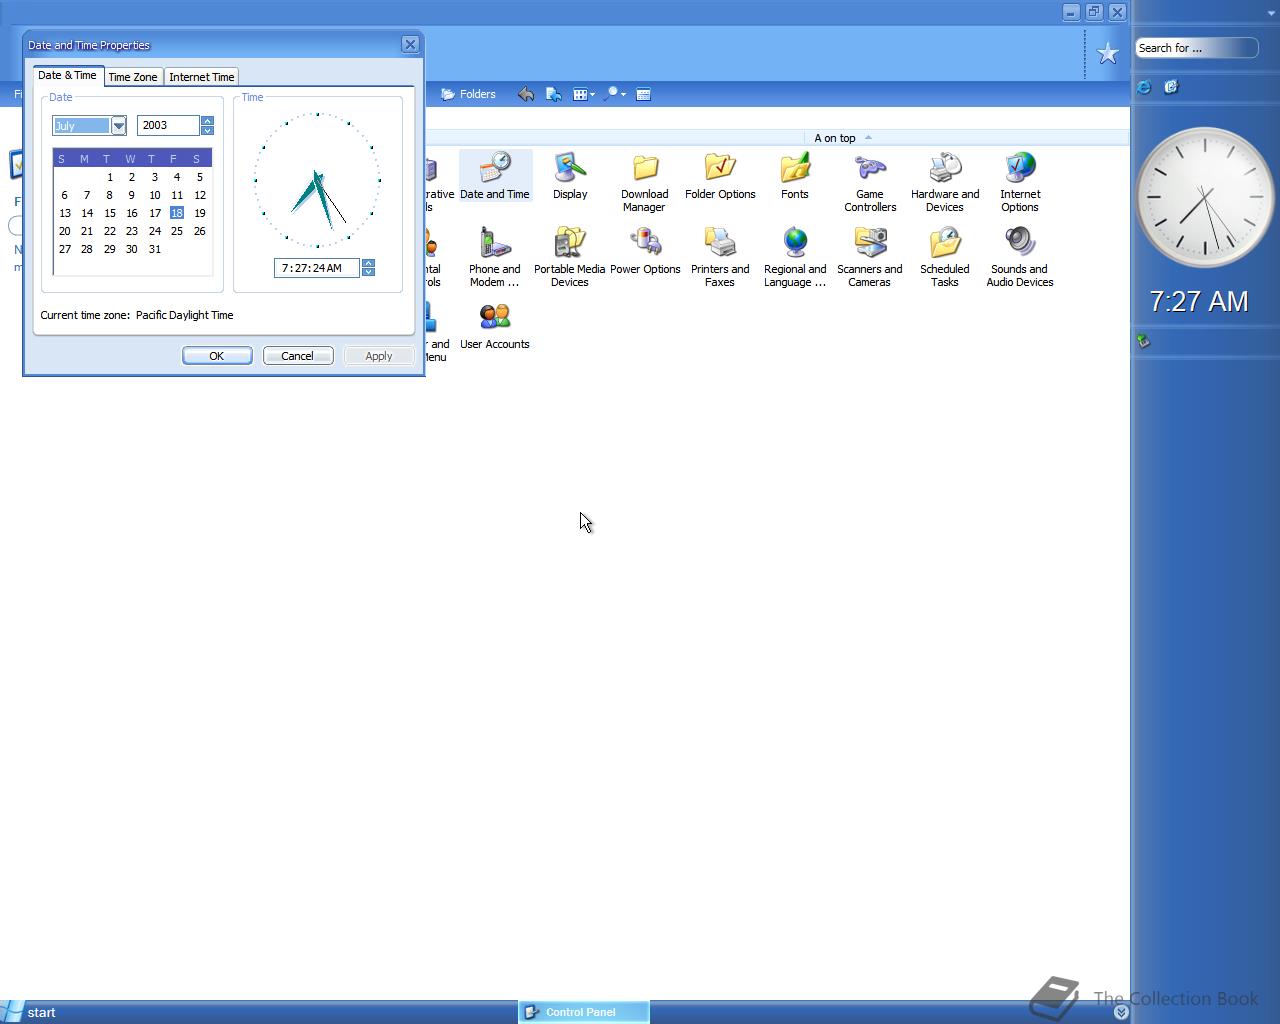Click the 'Search for ...' box

click(x=1196, y=48)
